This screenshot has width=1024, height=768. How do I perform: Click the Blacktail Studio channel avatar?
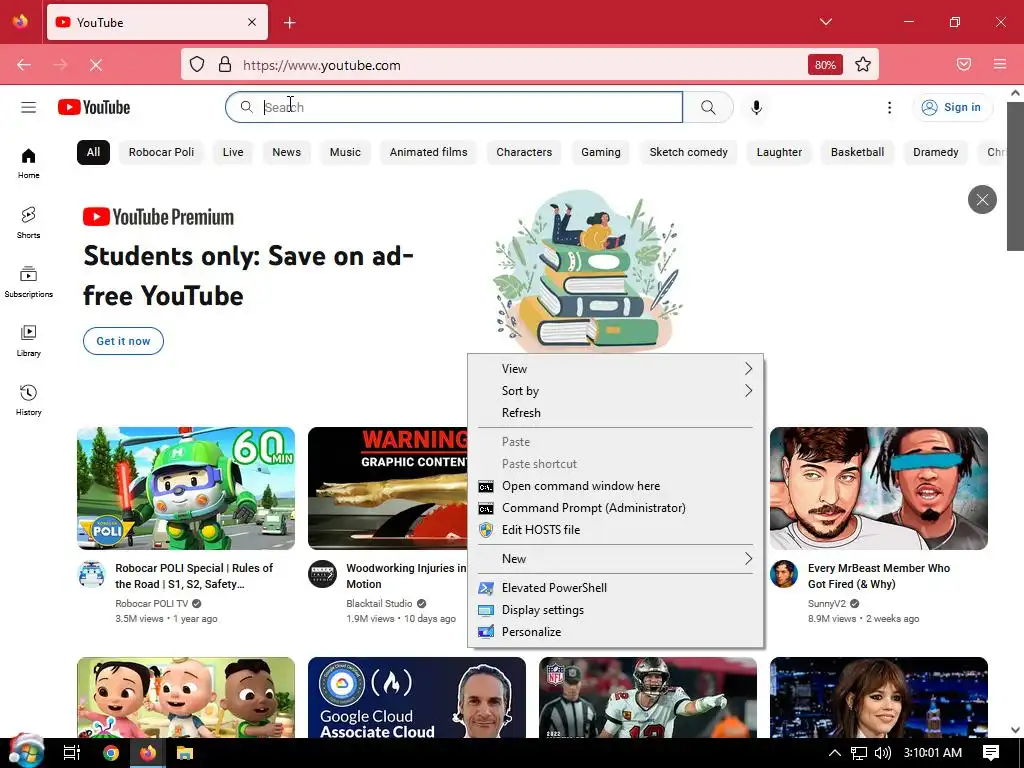point(323,574)
